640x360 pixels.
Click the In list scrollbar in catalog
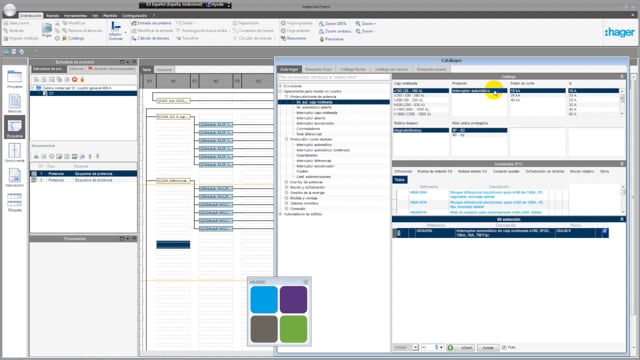coord(622,102)
